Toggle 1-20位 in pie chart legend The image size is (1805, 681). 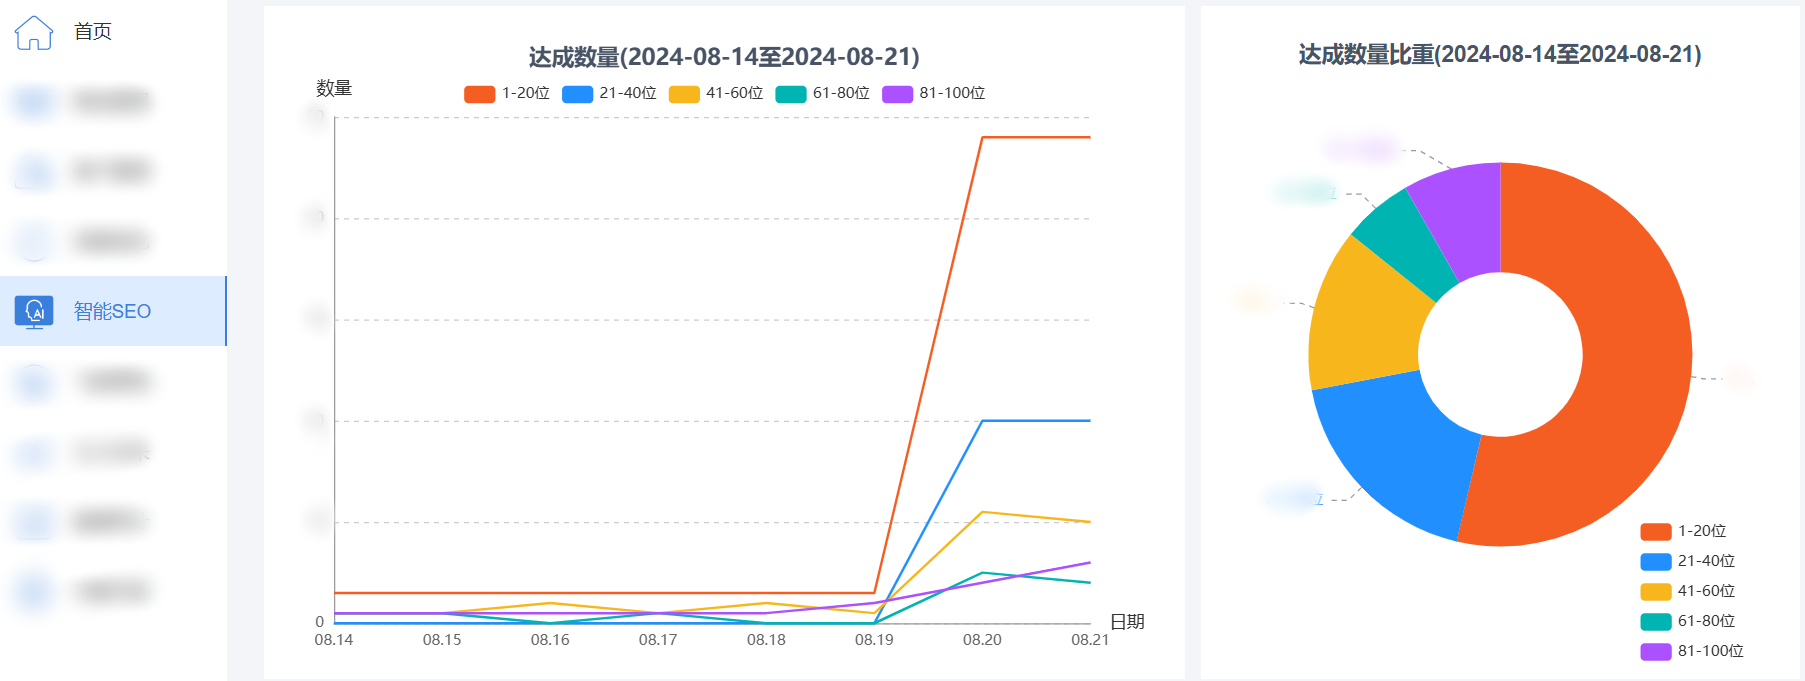(x=1684, y=531)
